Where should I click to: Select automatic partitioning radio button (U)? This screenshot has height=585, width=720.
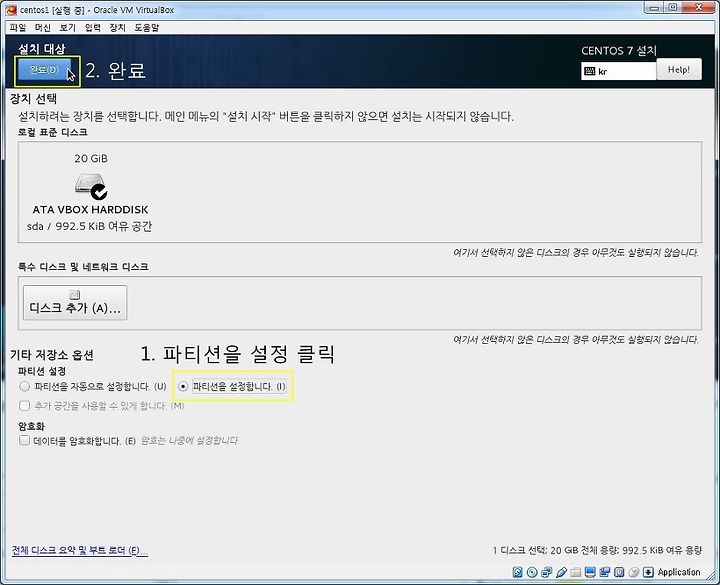click(24, 386)
